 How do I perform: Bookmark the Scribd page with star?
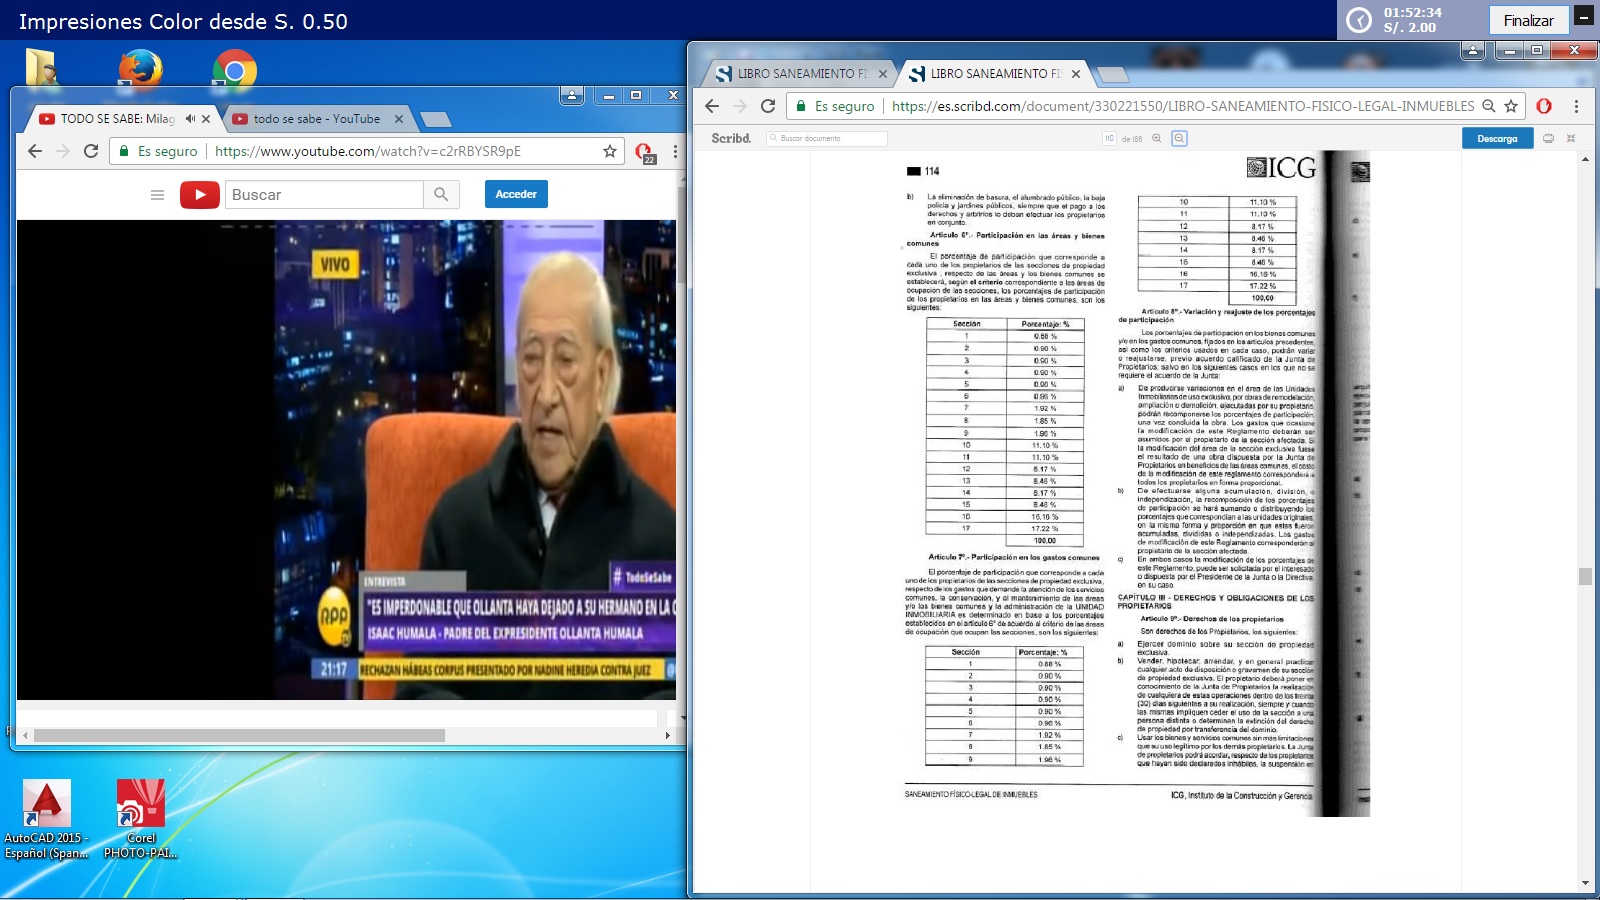(x=1511, y=106)
